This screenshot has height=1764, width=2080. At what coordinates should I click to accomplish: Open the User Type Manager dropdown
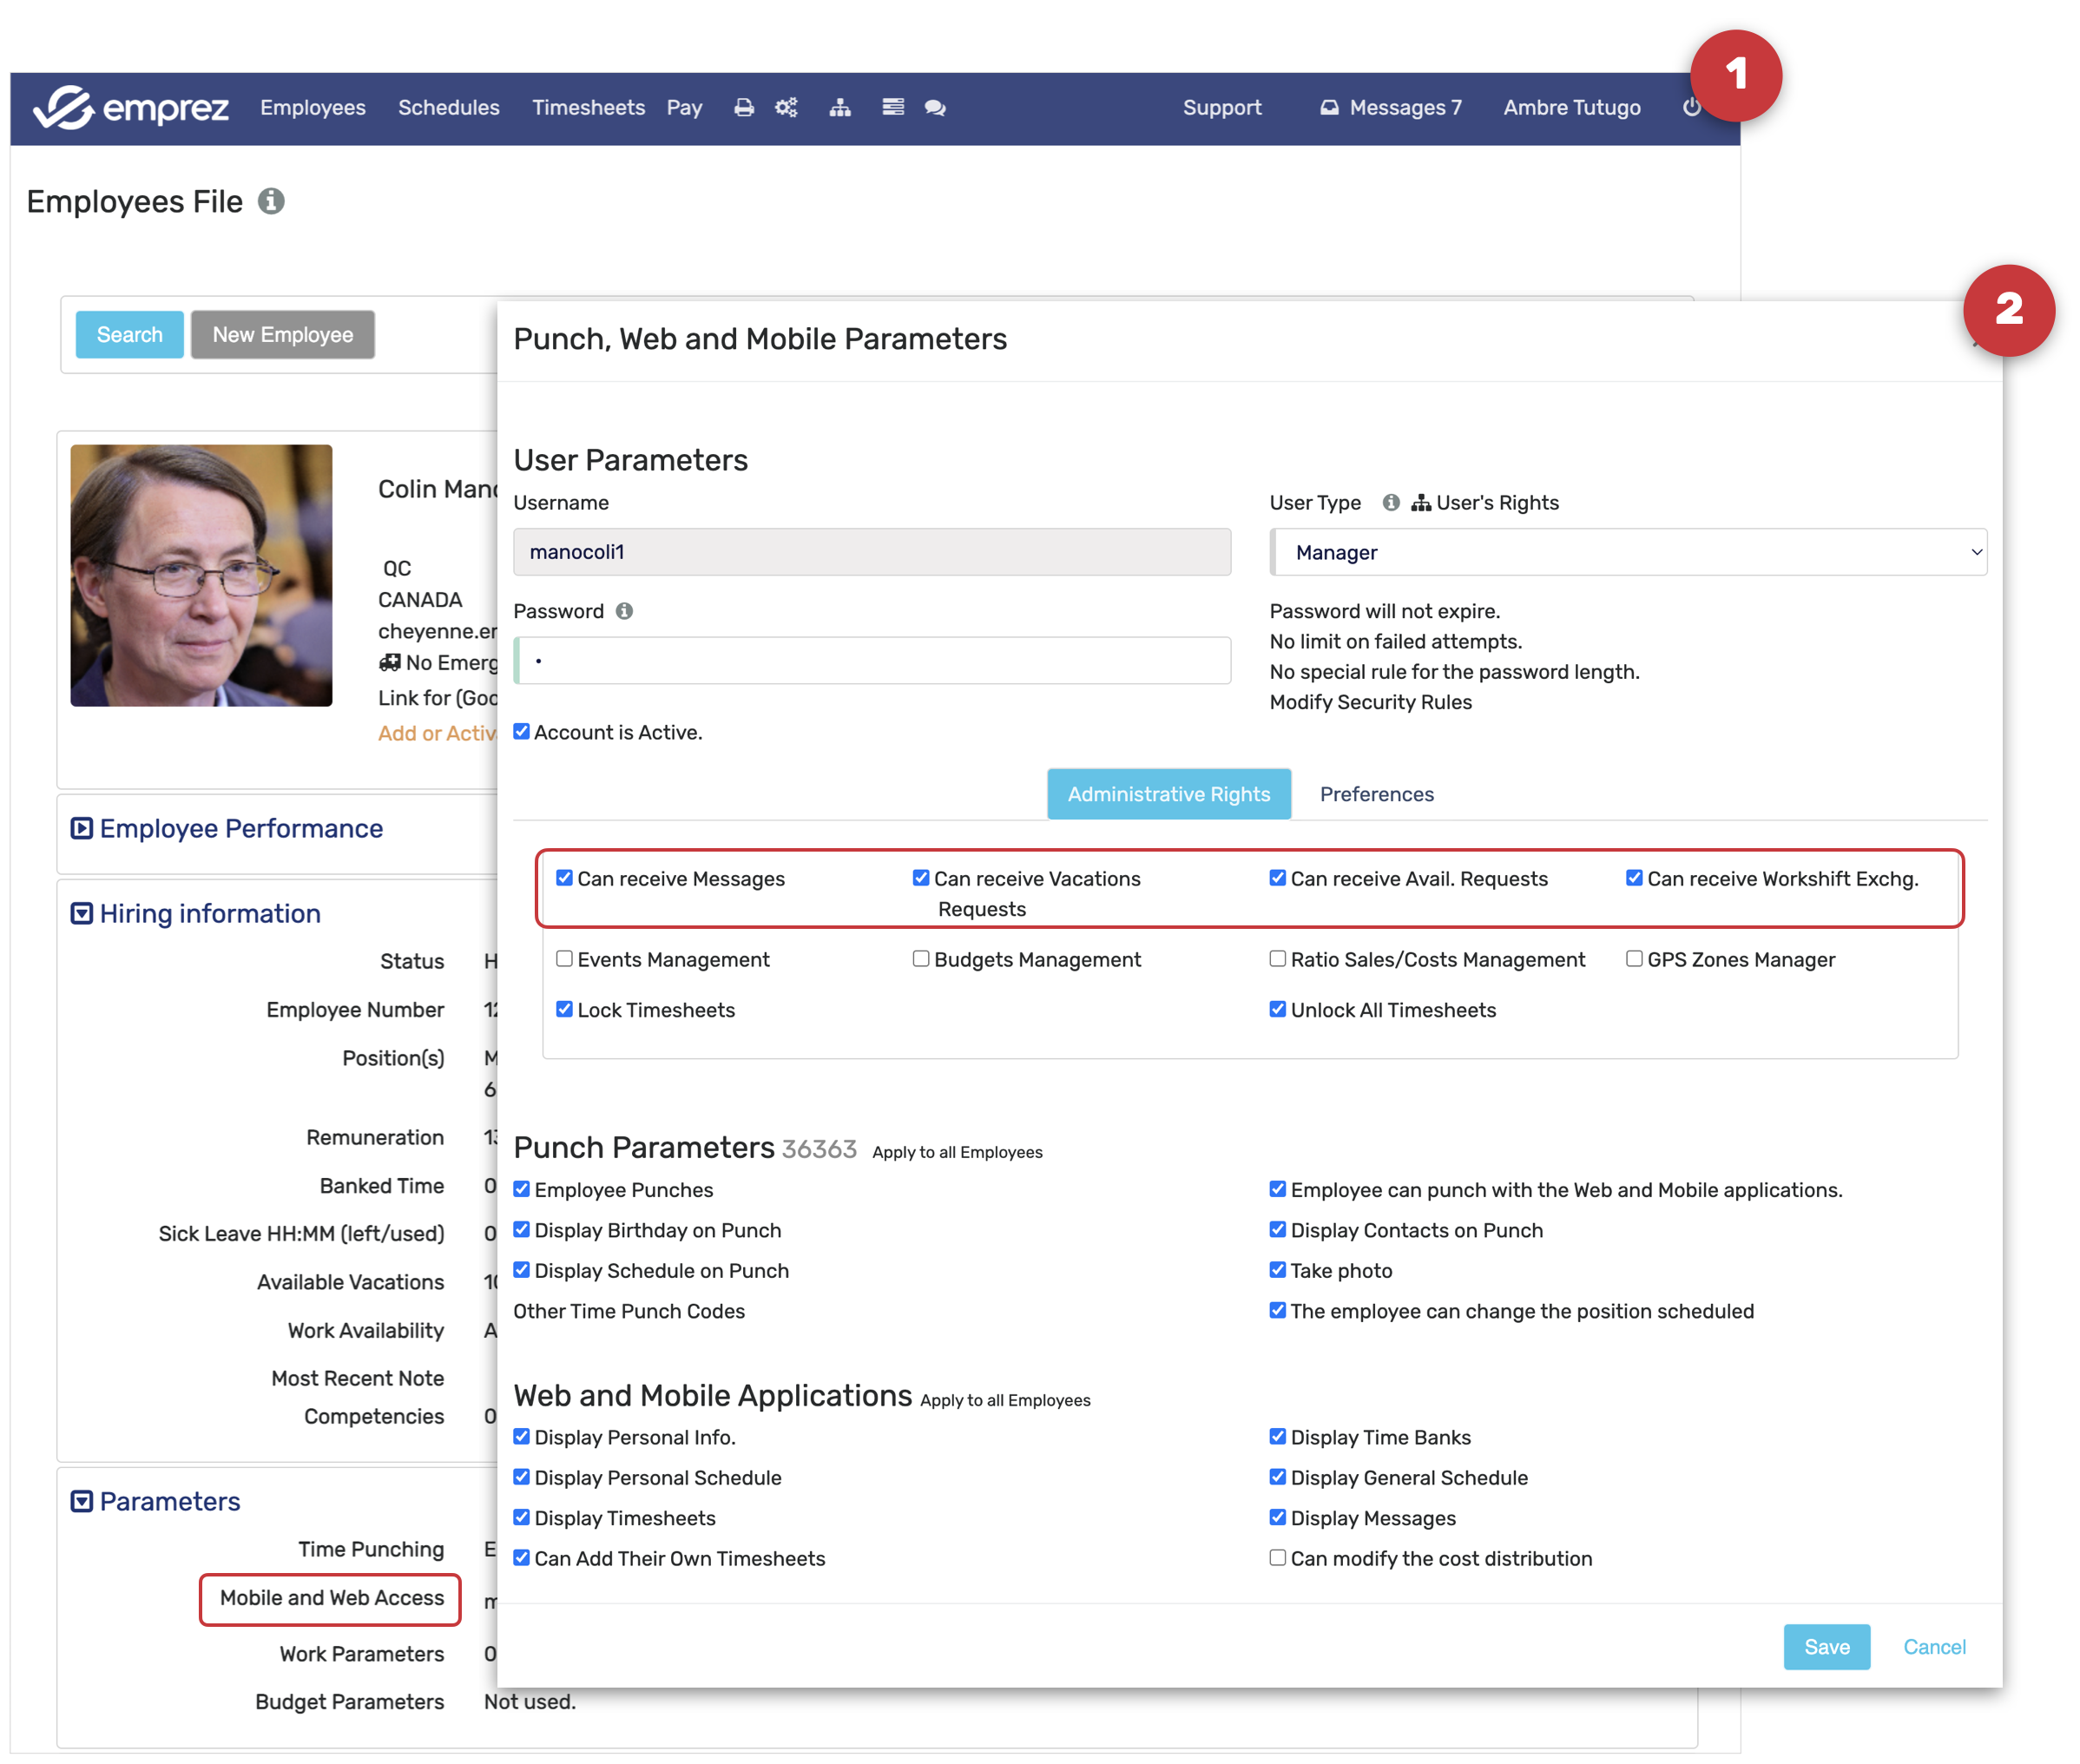click(1627, 552)
